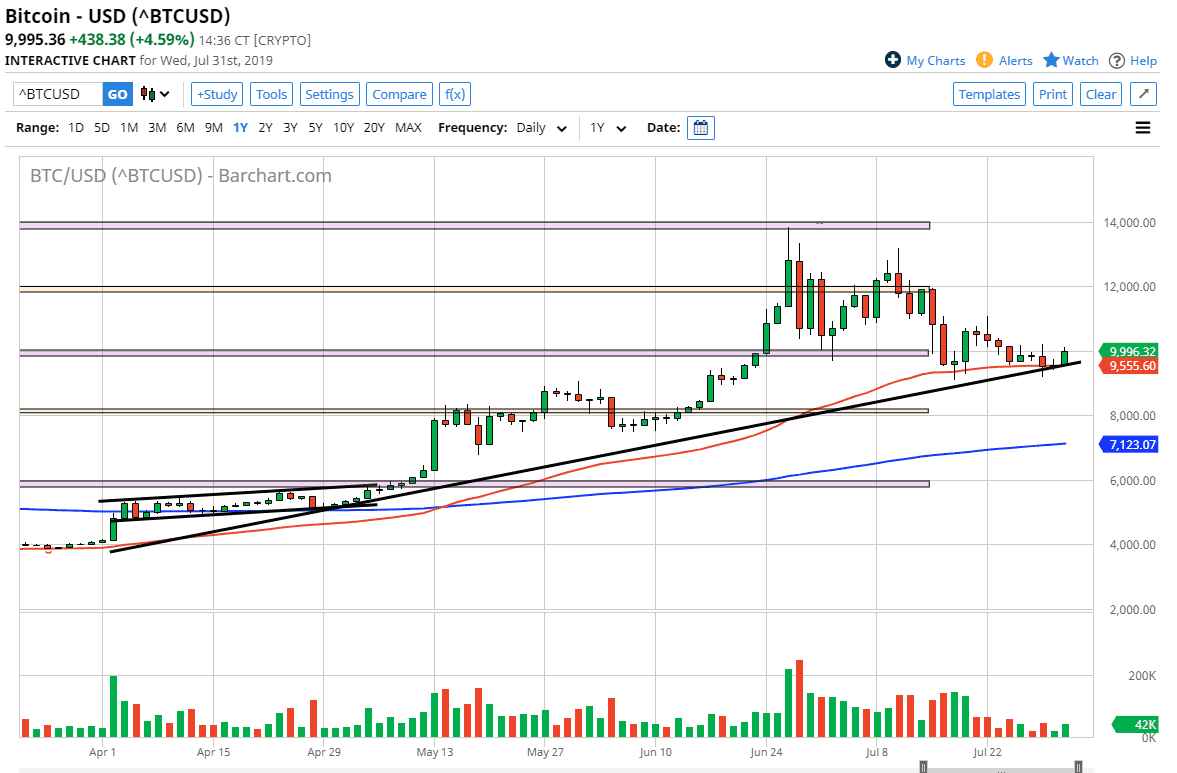Expand chart with the pop-out arrow icon
The image size is (1177, 773).
point(1143,93)
